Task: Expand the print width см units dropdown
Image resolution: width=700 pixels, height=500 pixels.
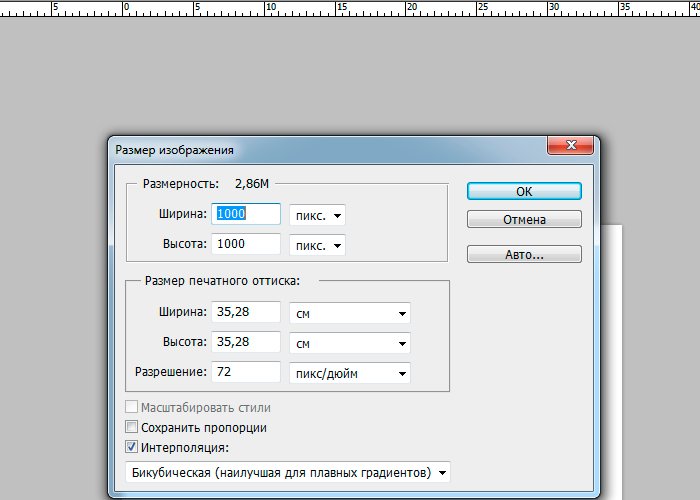Action: 350,314
